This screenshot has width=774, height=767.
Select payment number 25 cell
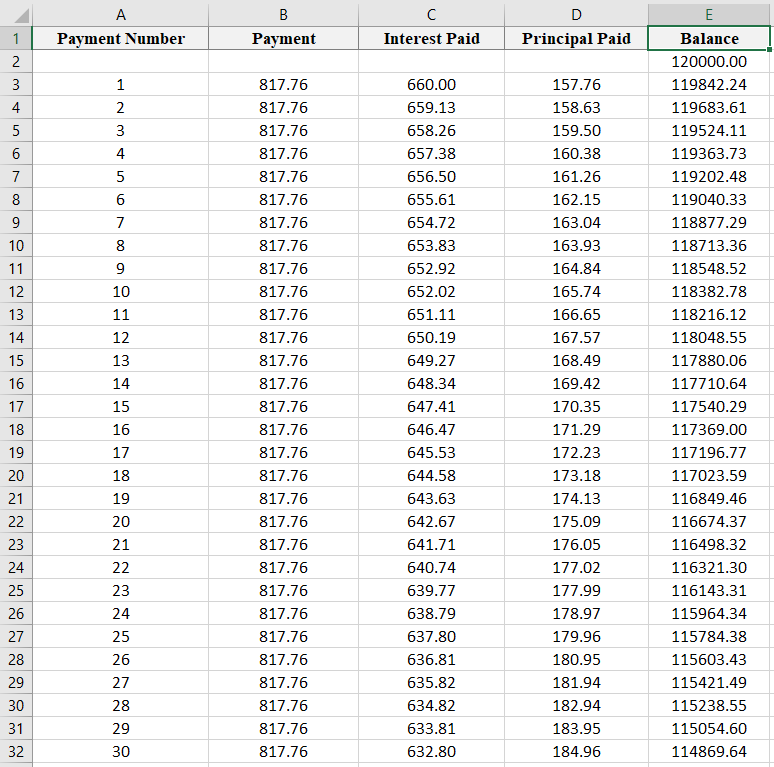pyautogui.click(x=120, y=637)
